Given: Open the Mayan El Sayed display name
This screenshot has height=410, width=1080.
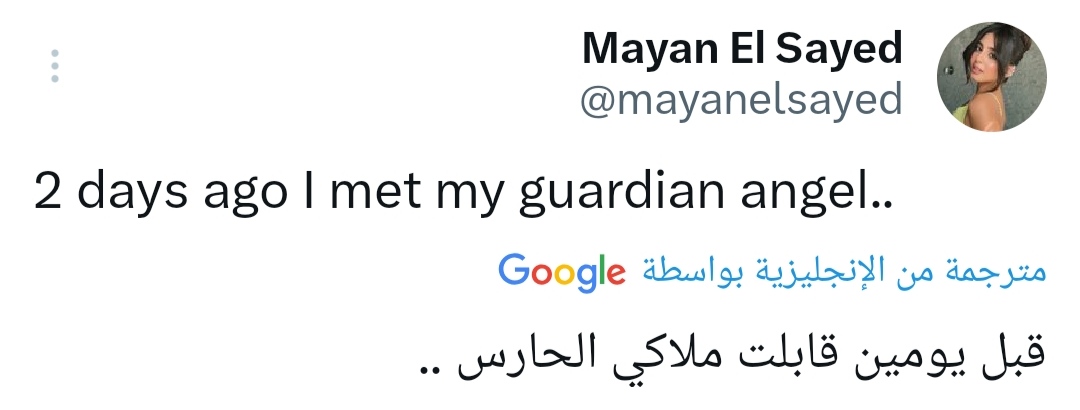Looking at the screenshot, I should tap(742, 48).
